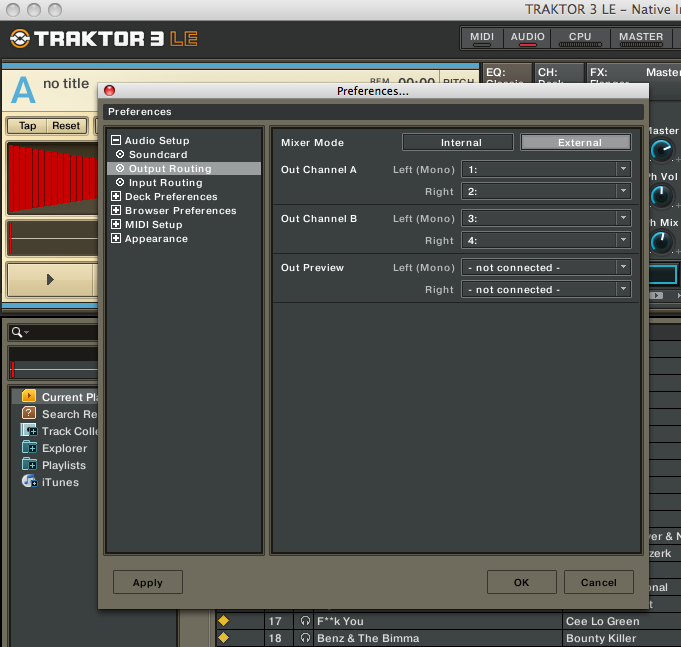This screenshot has height=647, width=681.
Task: Adjust the headphone Vol knob
Action: click(x=661, y=196)
